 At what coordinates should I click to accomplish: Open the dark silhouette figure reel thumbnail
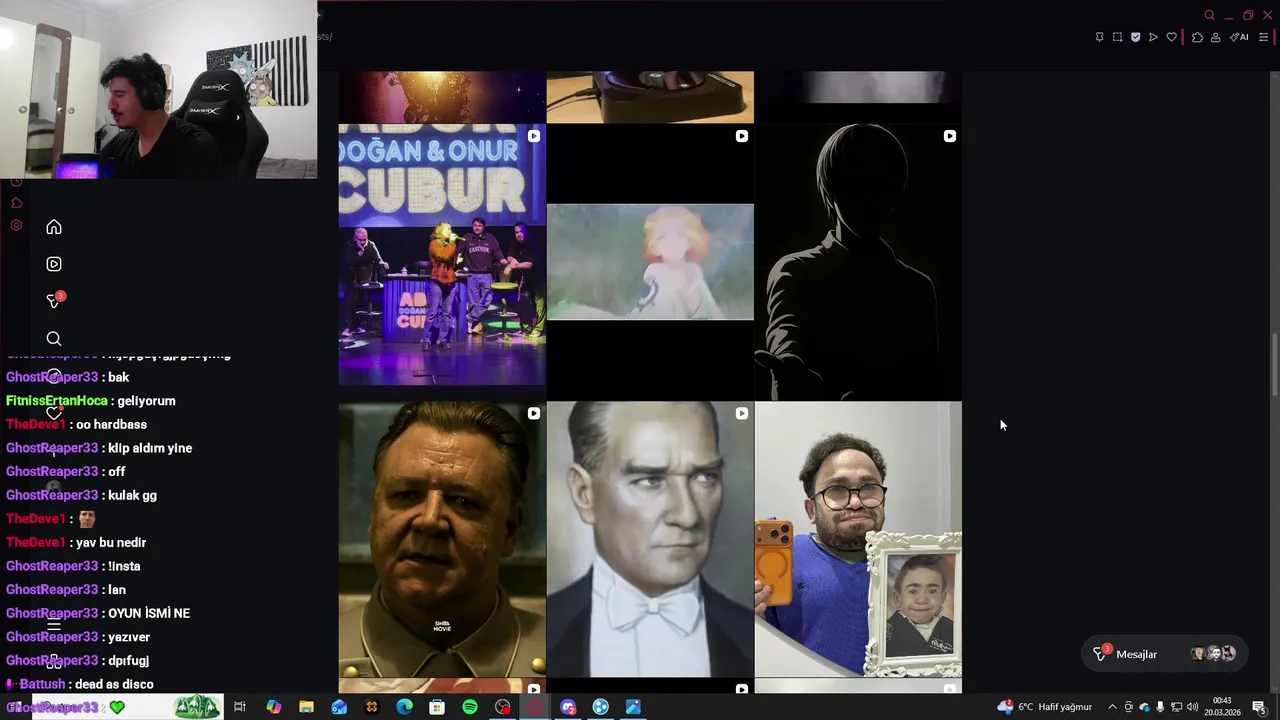858,262
